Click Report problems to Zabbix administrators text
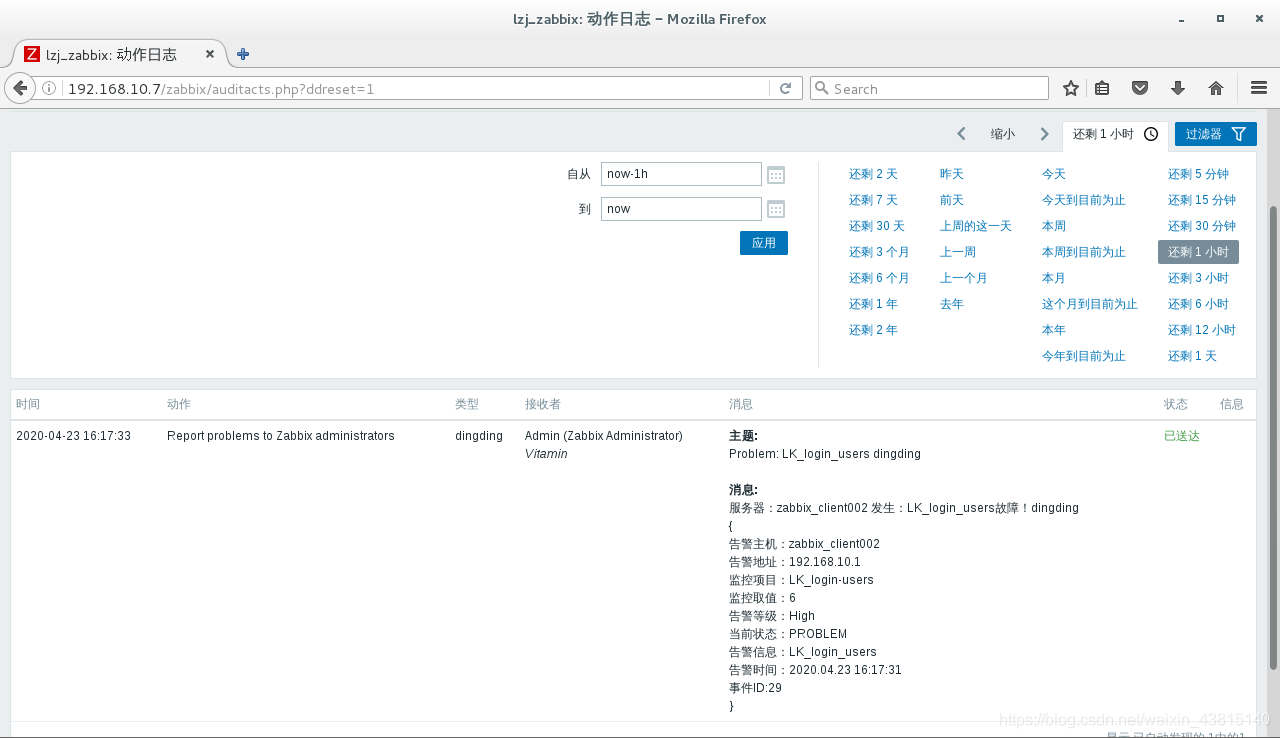The image size is (1280, 738). pyautogui.click(x=281, y=436)
